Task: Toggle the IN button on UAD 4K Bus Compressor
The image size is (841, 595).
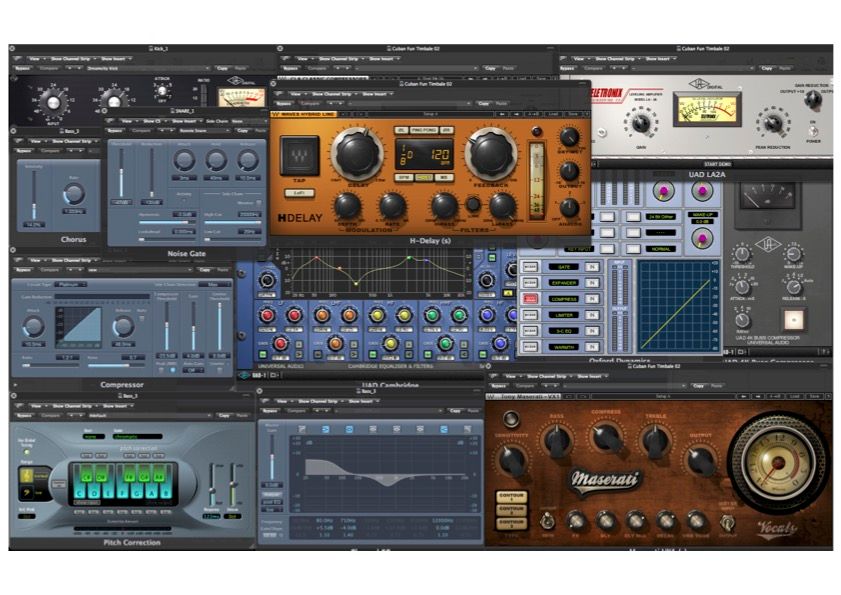Action: (794, 319)
